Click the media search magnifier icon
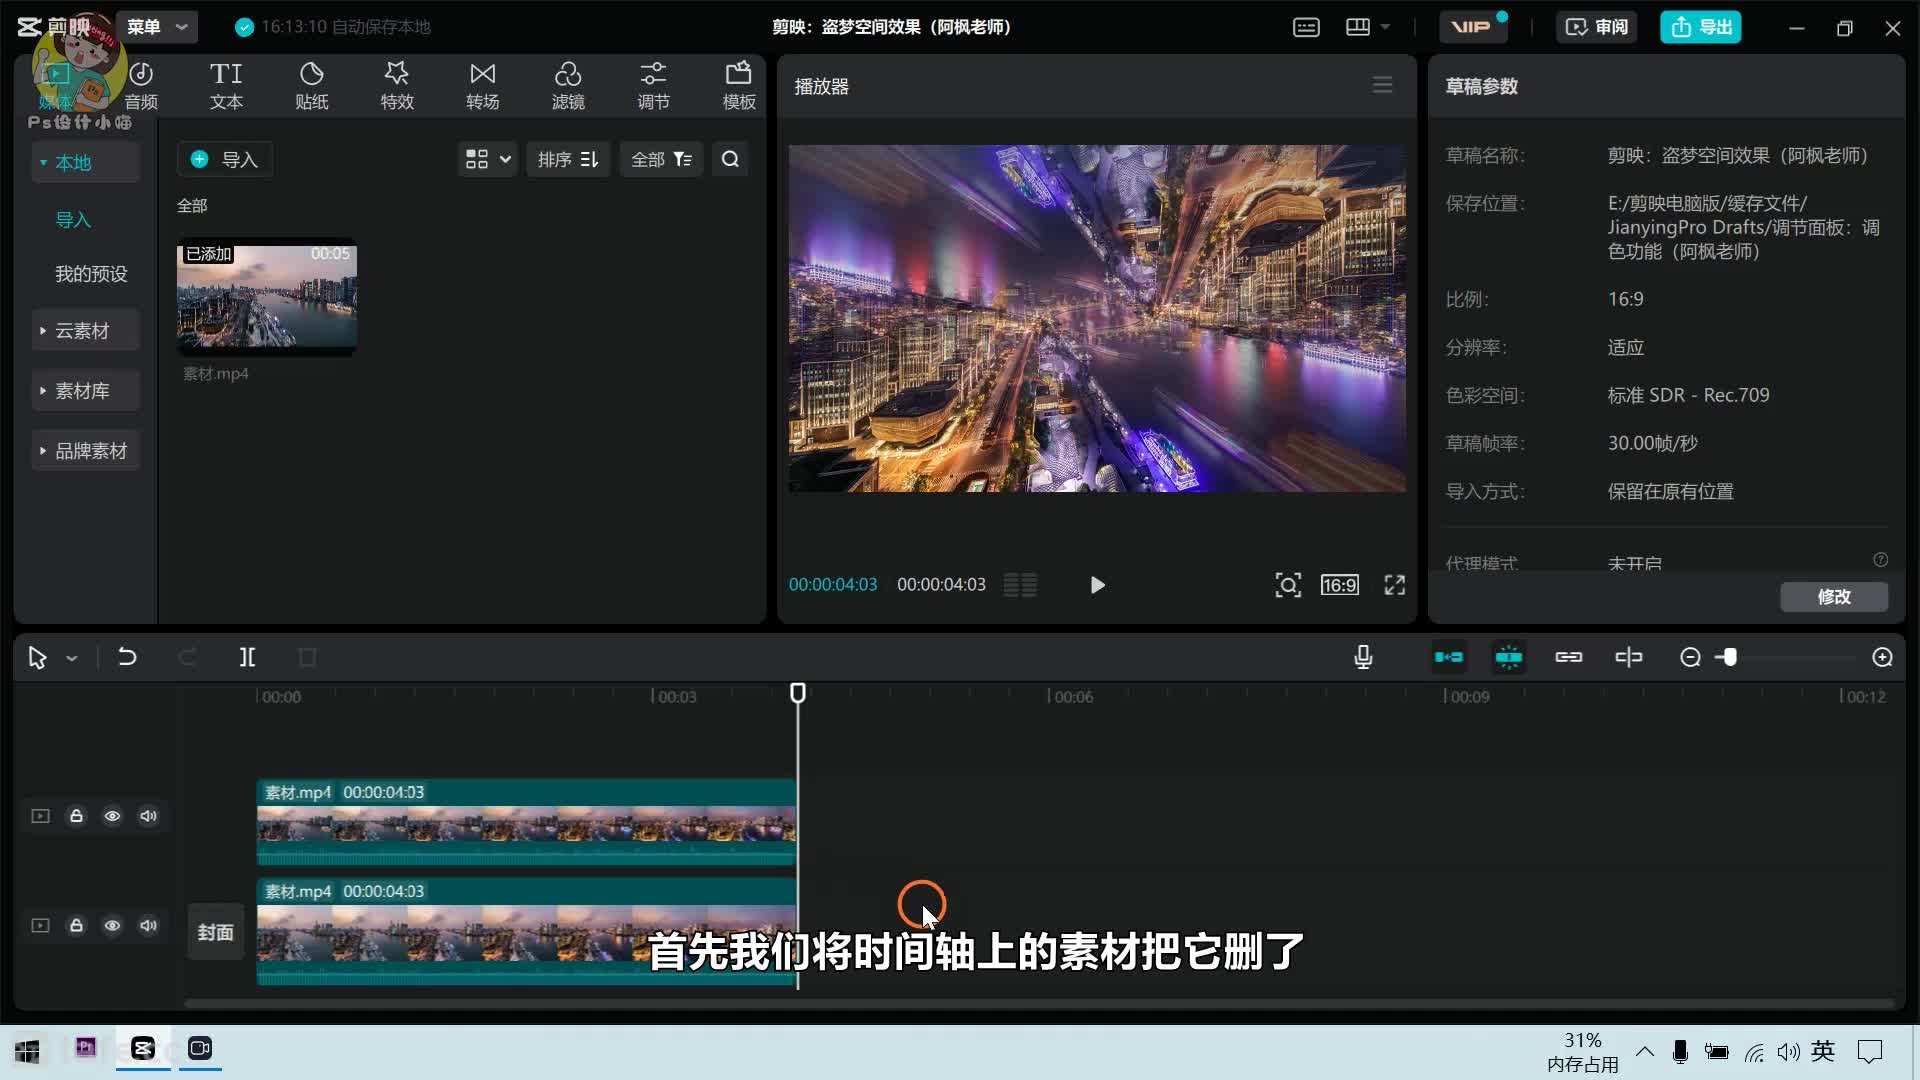 coord(731,159)
